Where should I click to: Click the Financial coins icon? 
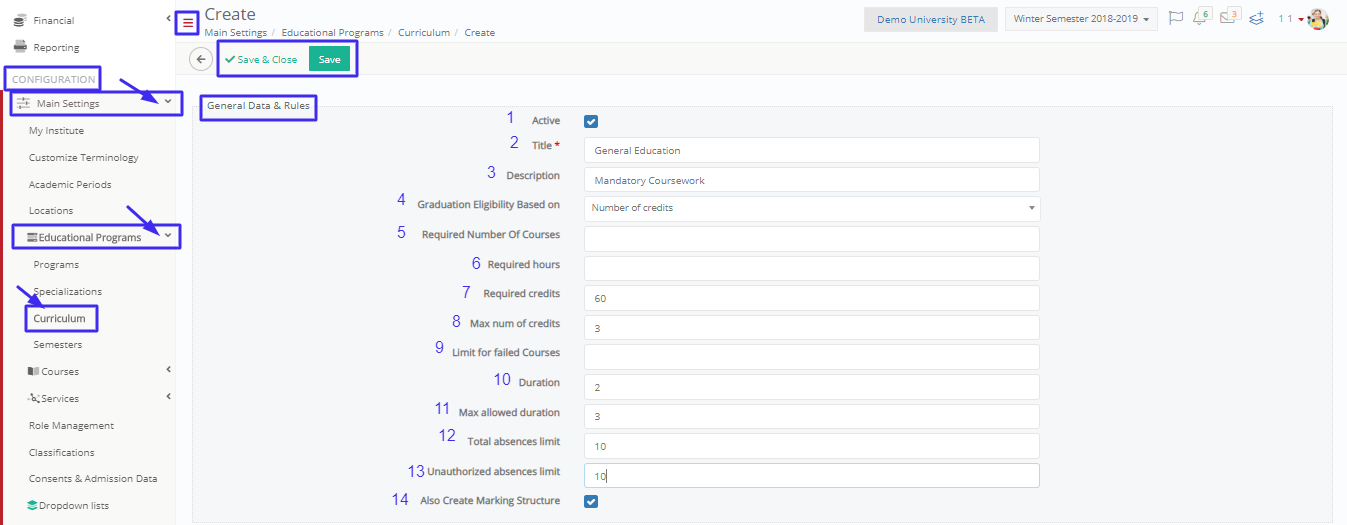click(x=19, y=20)
